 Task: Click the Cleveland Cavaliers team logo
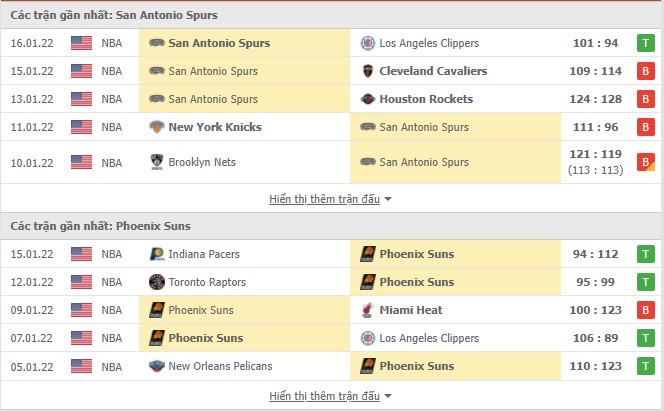[x=368, y=71]
